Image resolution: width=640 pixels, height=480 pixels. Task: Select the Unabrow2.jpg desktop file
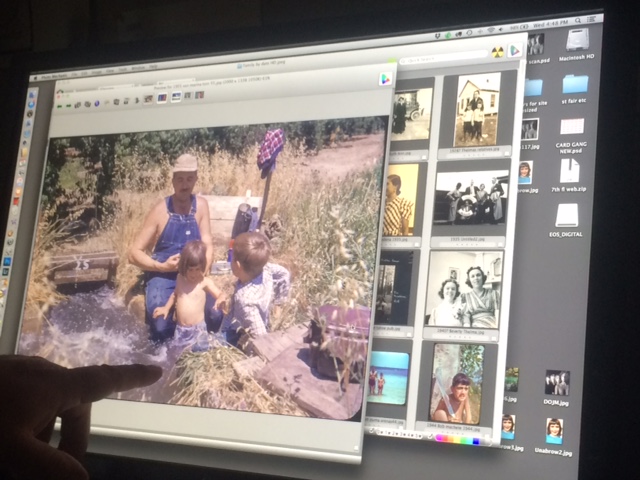(x=554, y=431)
